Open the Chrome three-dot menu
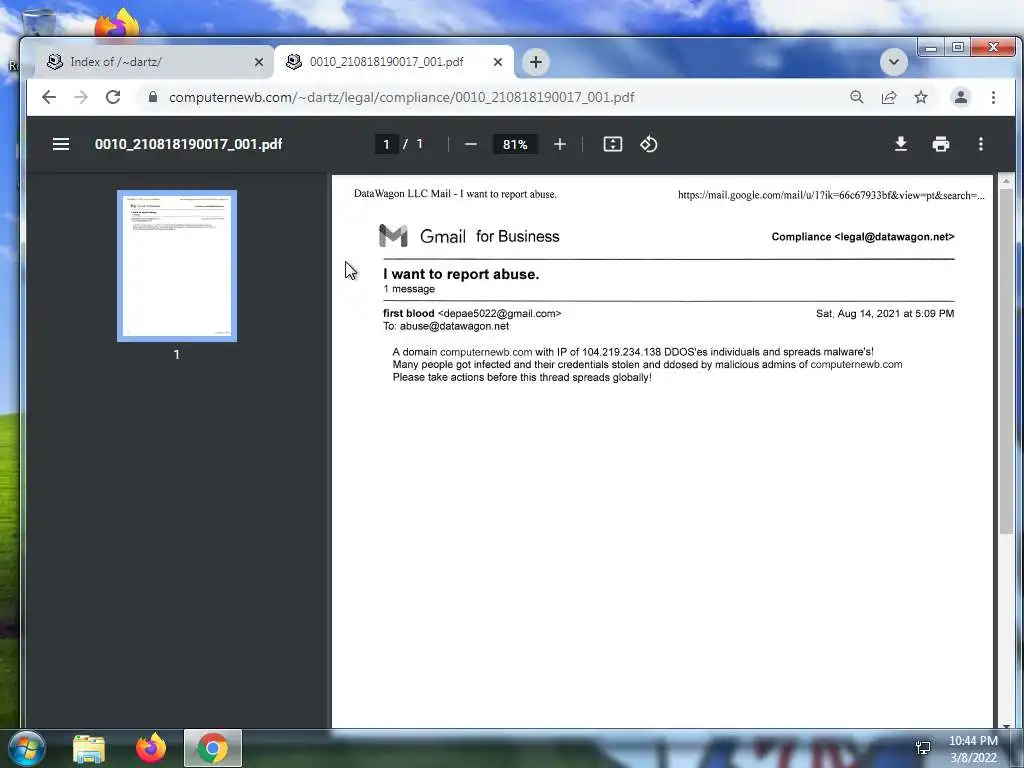 (x=993, y=97)
